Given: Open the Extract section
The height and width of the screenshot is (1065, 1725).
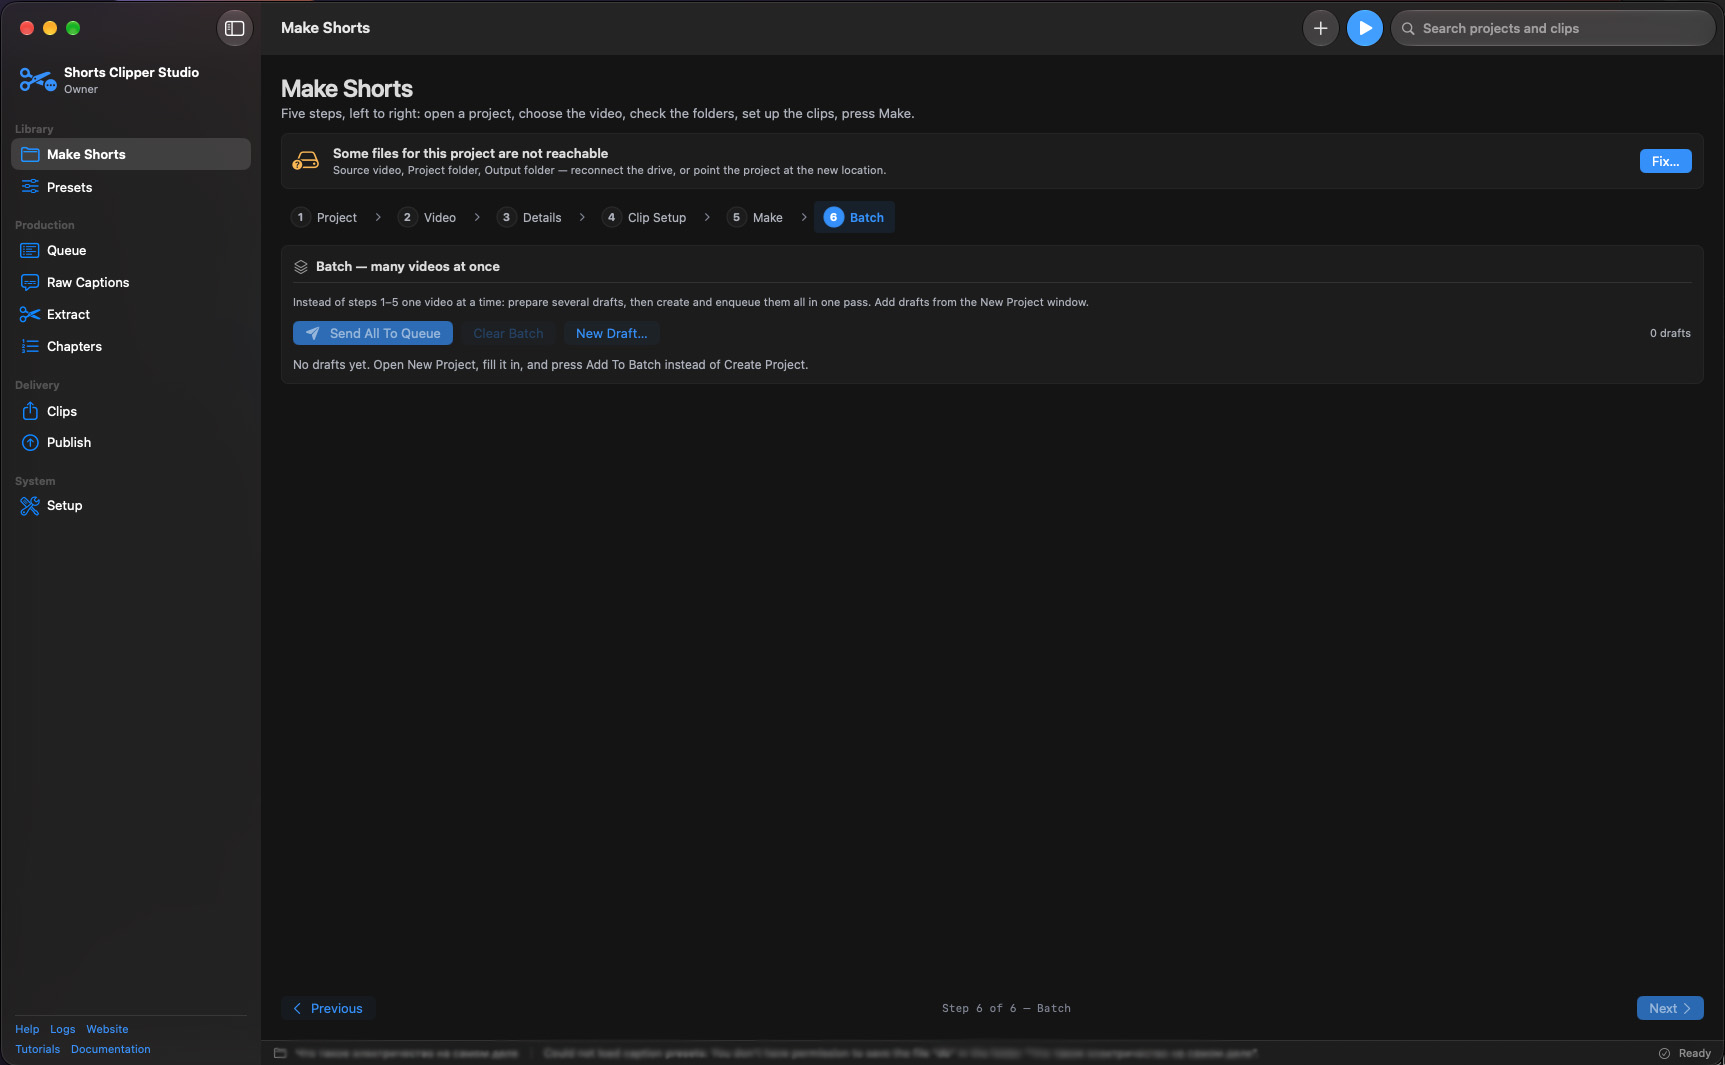Looking at the screenshot, I should pos(131,314).
